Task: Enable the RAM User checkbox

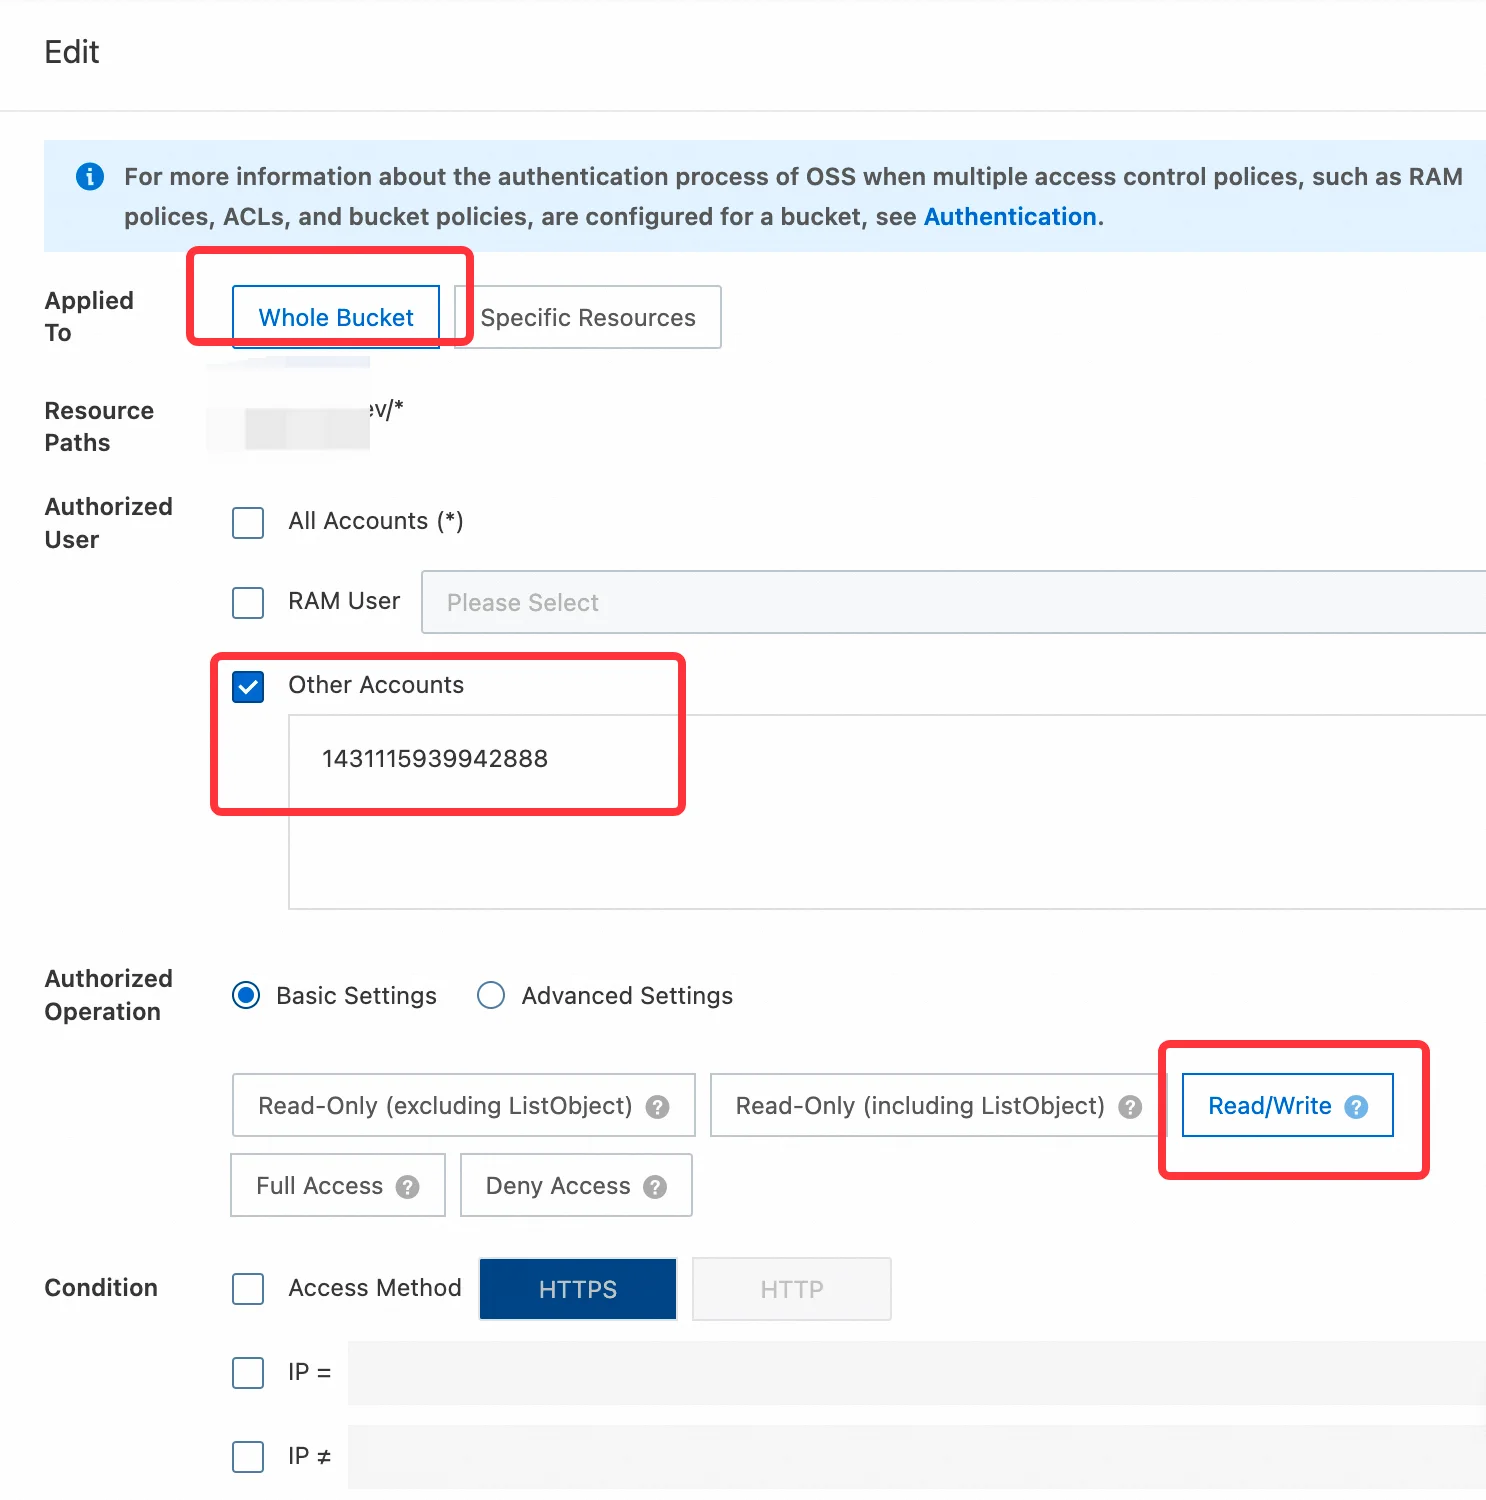Action: tap(248, 602)
